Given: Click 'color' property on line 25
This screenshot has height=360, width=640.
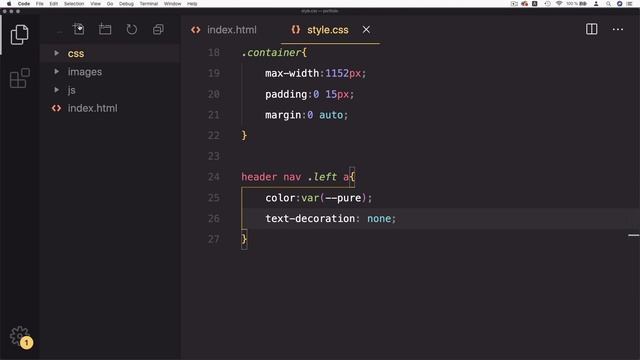Looking at the screenshot, I should pos(280,198).
